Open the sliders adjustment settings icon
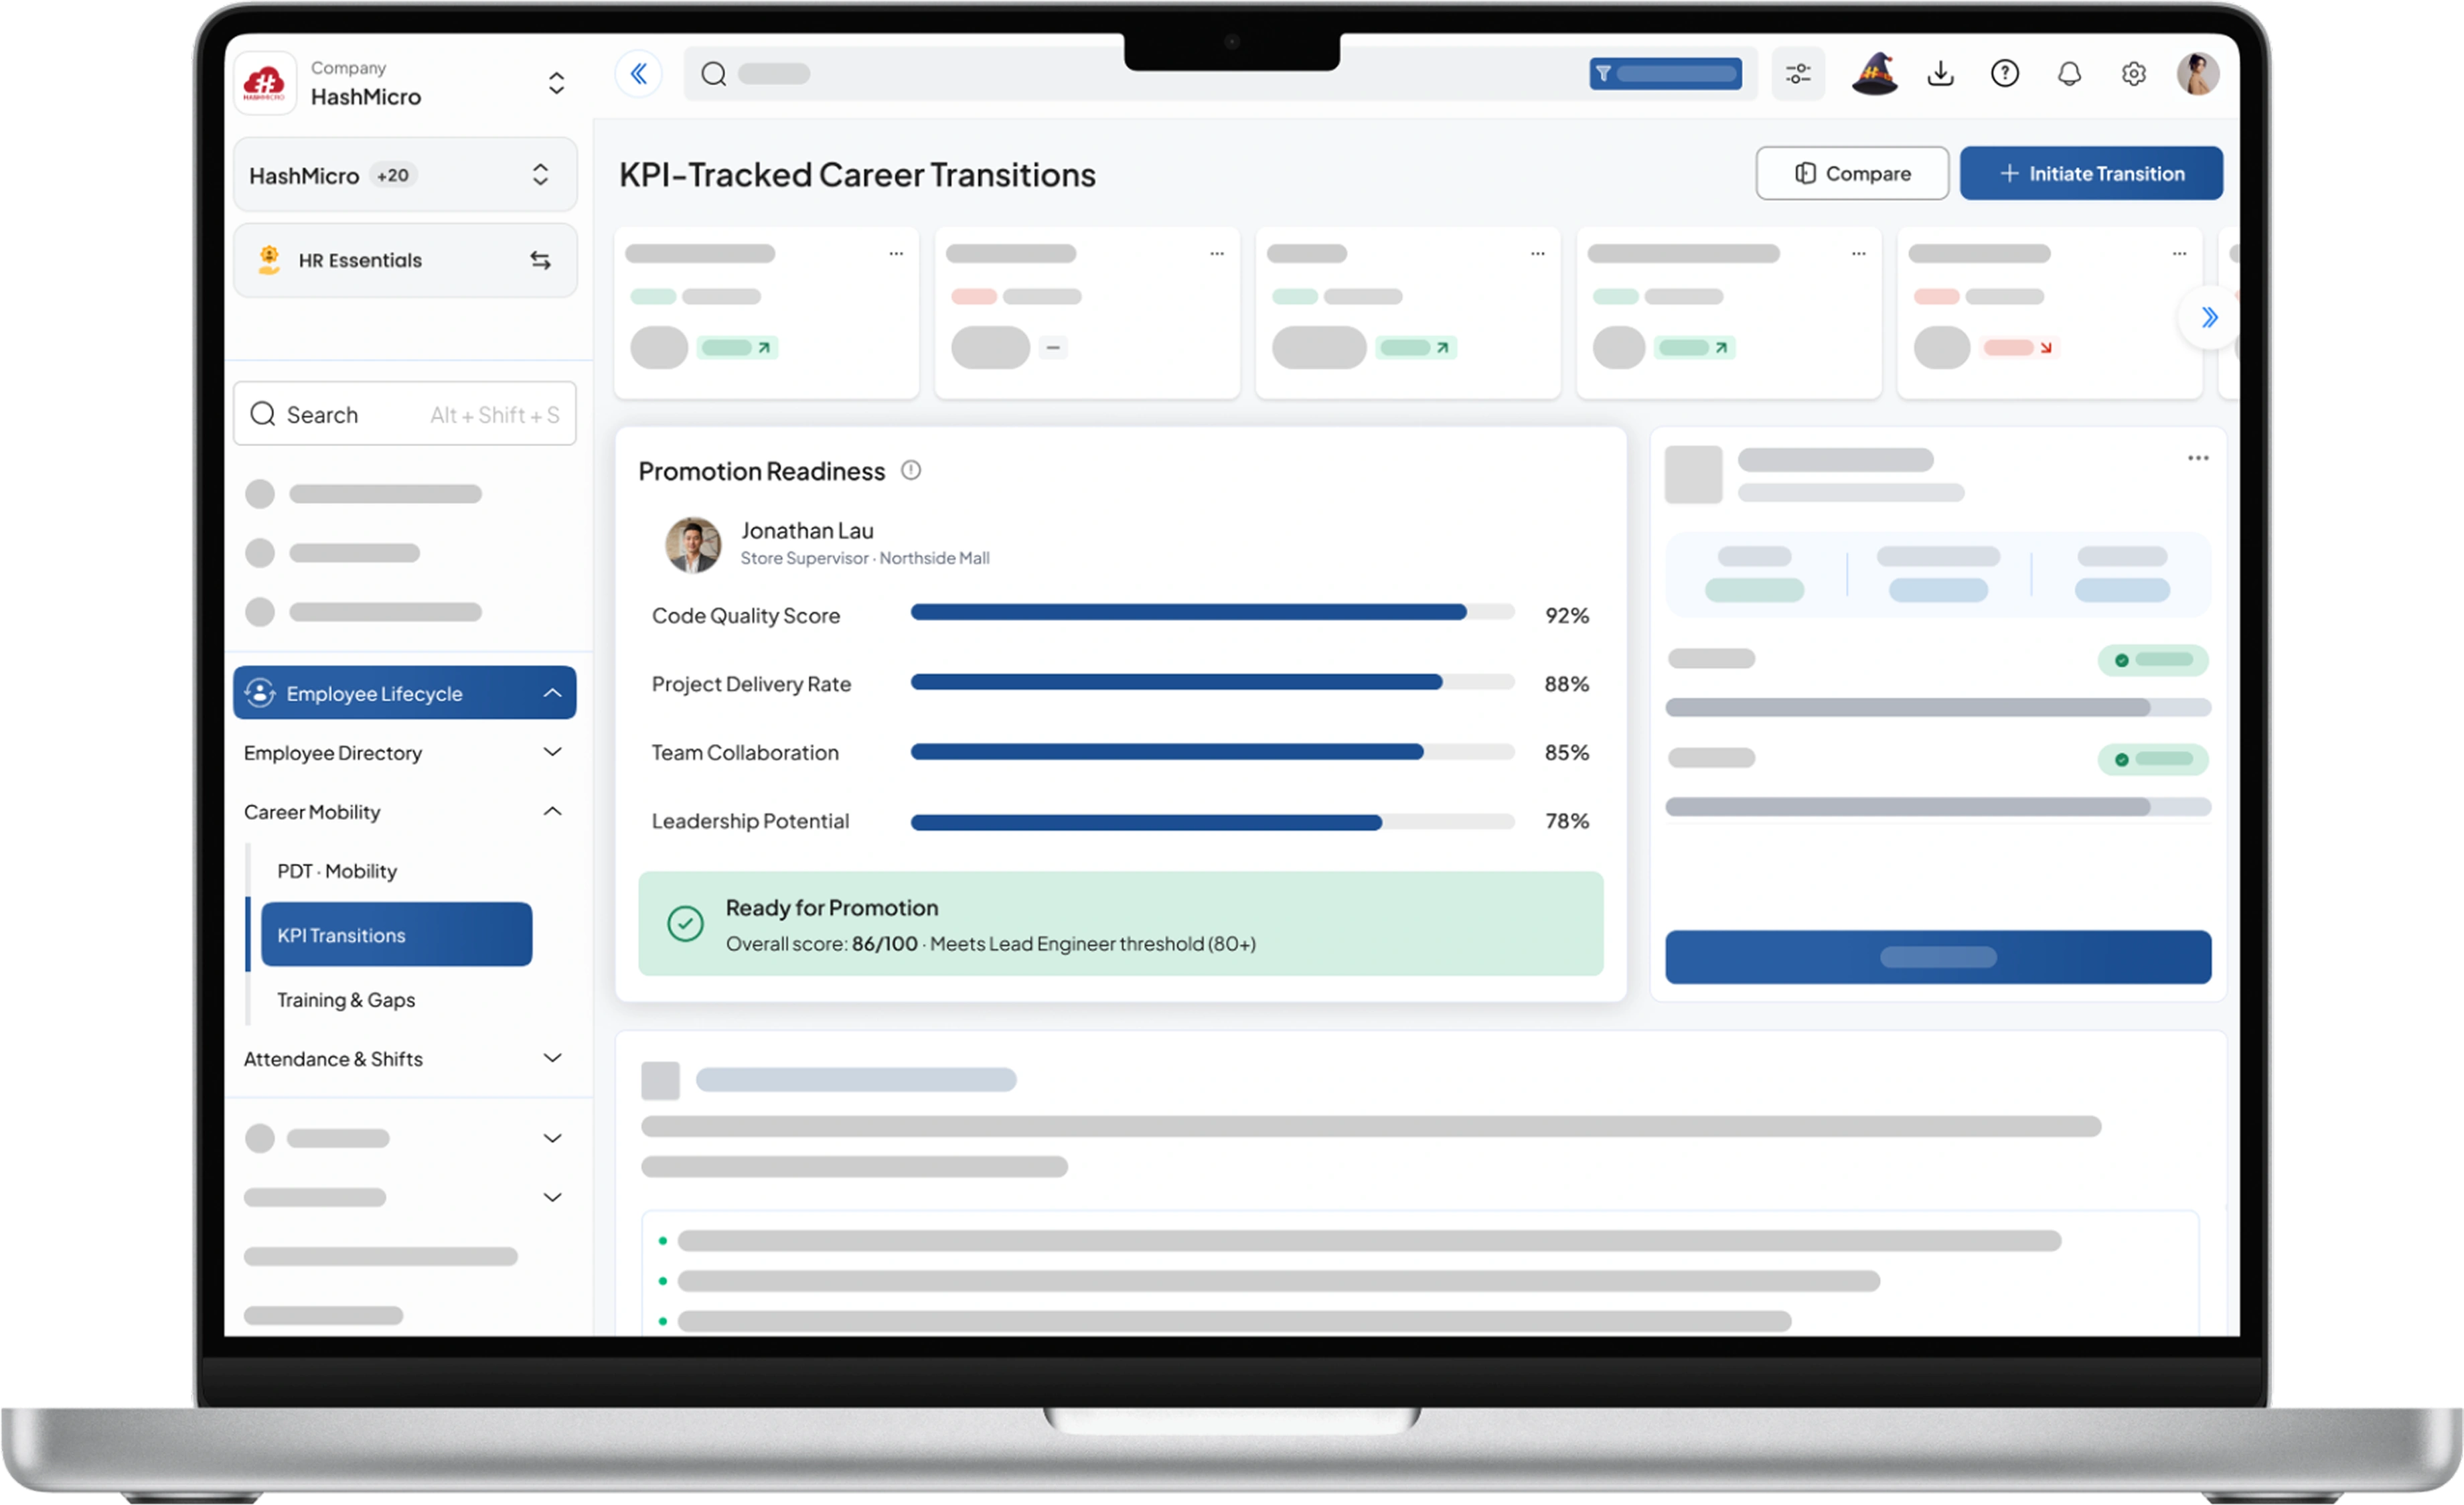This screenshot has height=1505, width=2464. click(1798, 73)
